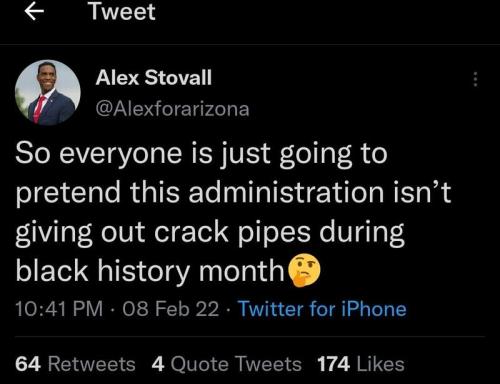View the 64 Retweets list
Viewport: 500px width, 384px height.
(x=75, y=364)
